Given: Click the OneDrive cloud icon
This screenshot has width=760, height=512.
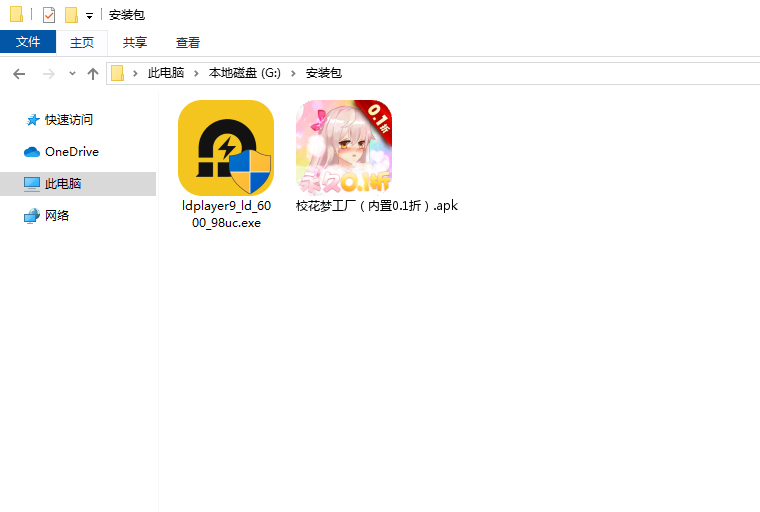Looking at the screenshot, I should [x=32, y=152].
